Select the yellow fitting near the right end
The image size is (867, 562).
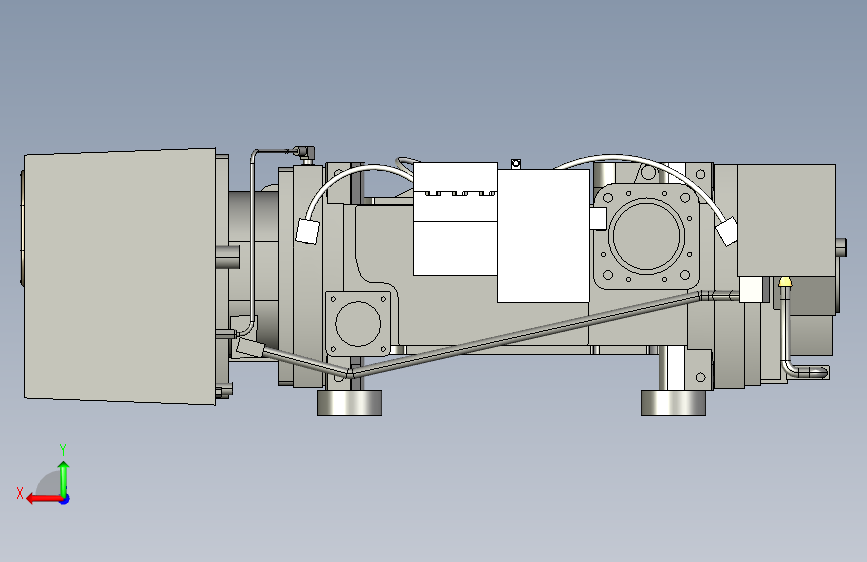pyautogui.click(x=785, y=283)
